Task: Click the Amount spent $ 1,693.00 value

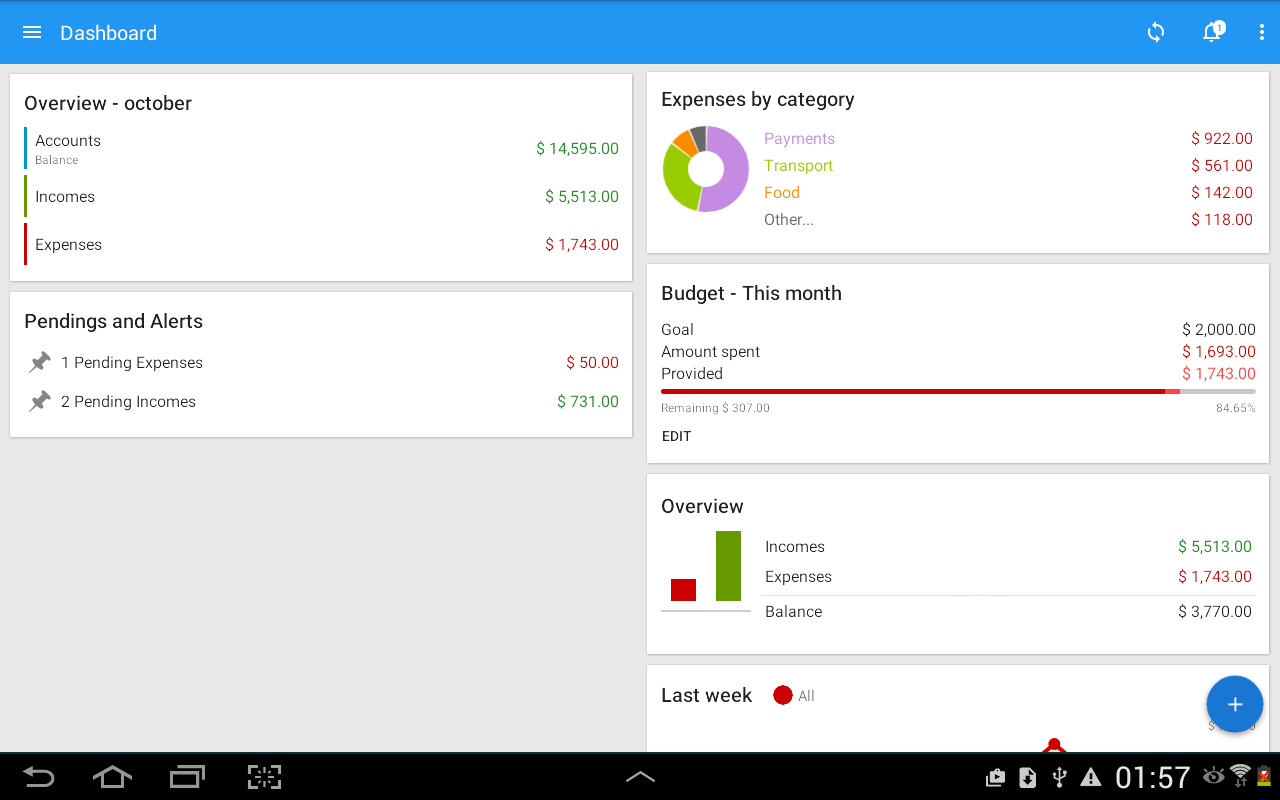Action: coord(1219,351)
